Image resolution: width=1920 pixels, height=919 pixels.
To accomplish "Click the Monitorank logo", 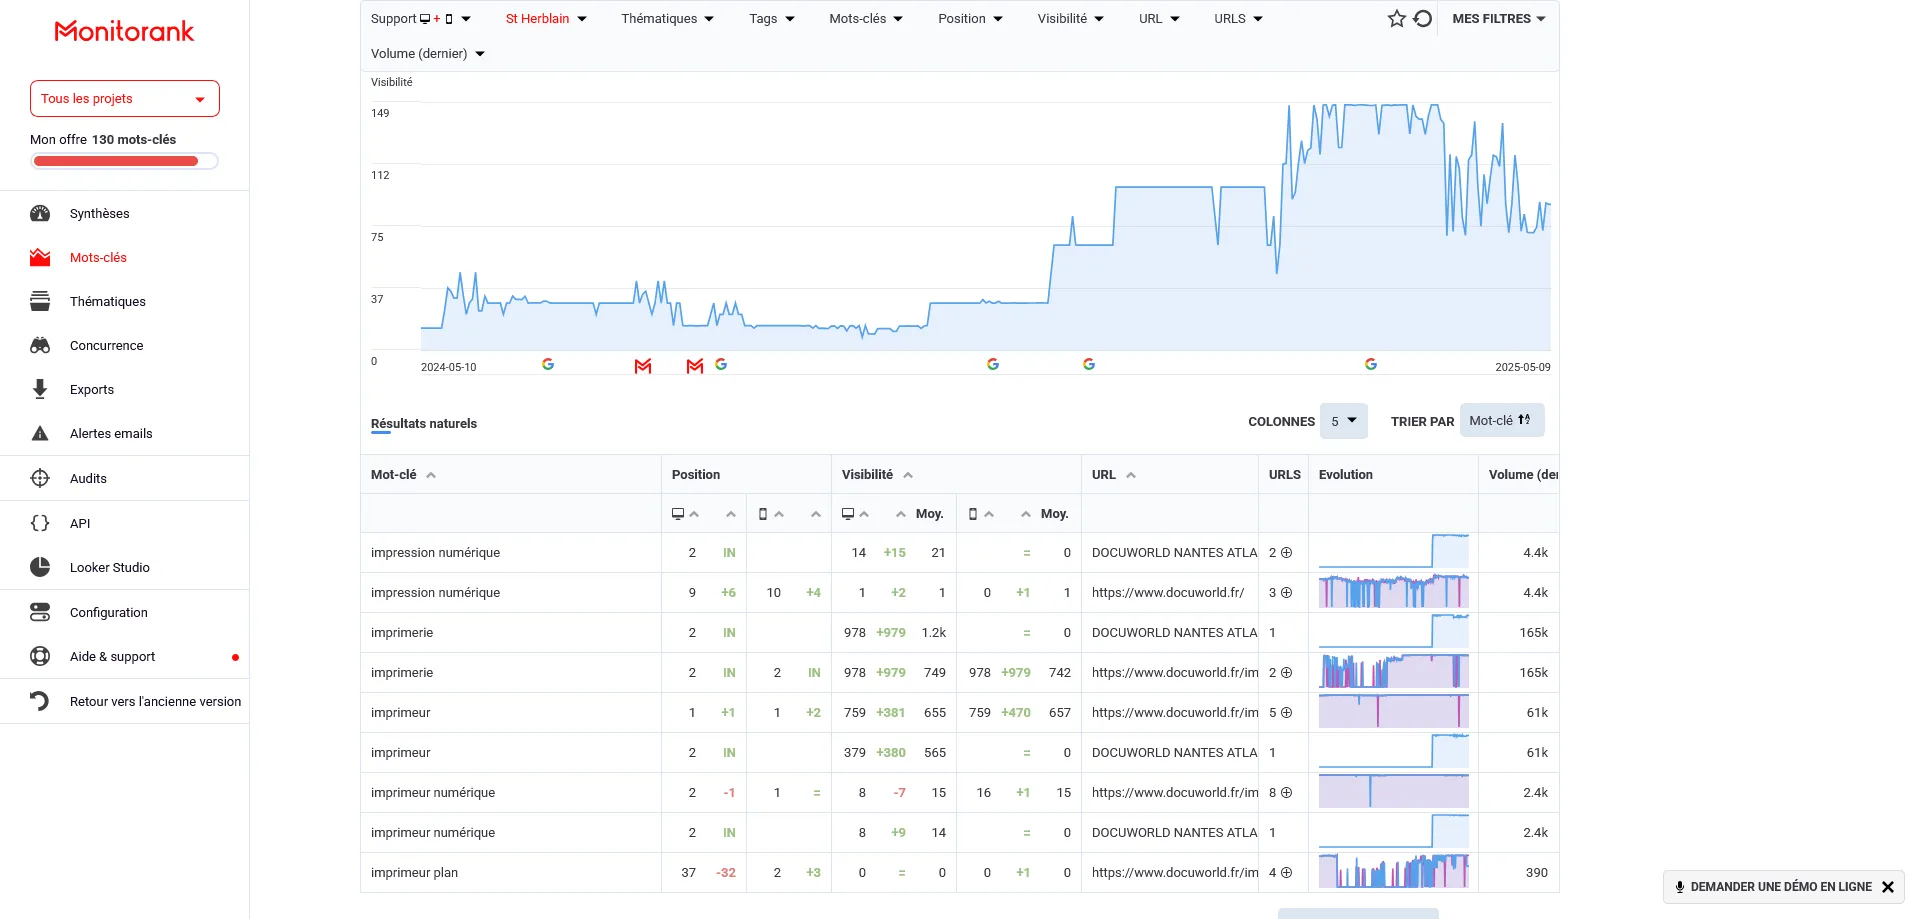I will [x=124, y=32].
